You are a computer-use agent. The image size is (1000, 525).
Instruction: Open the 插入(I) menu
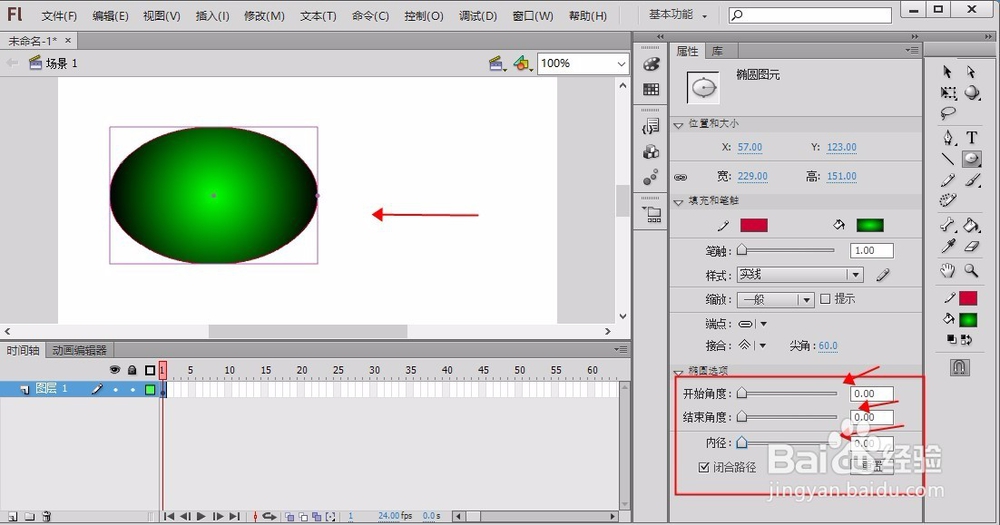(x=212, y=16)
